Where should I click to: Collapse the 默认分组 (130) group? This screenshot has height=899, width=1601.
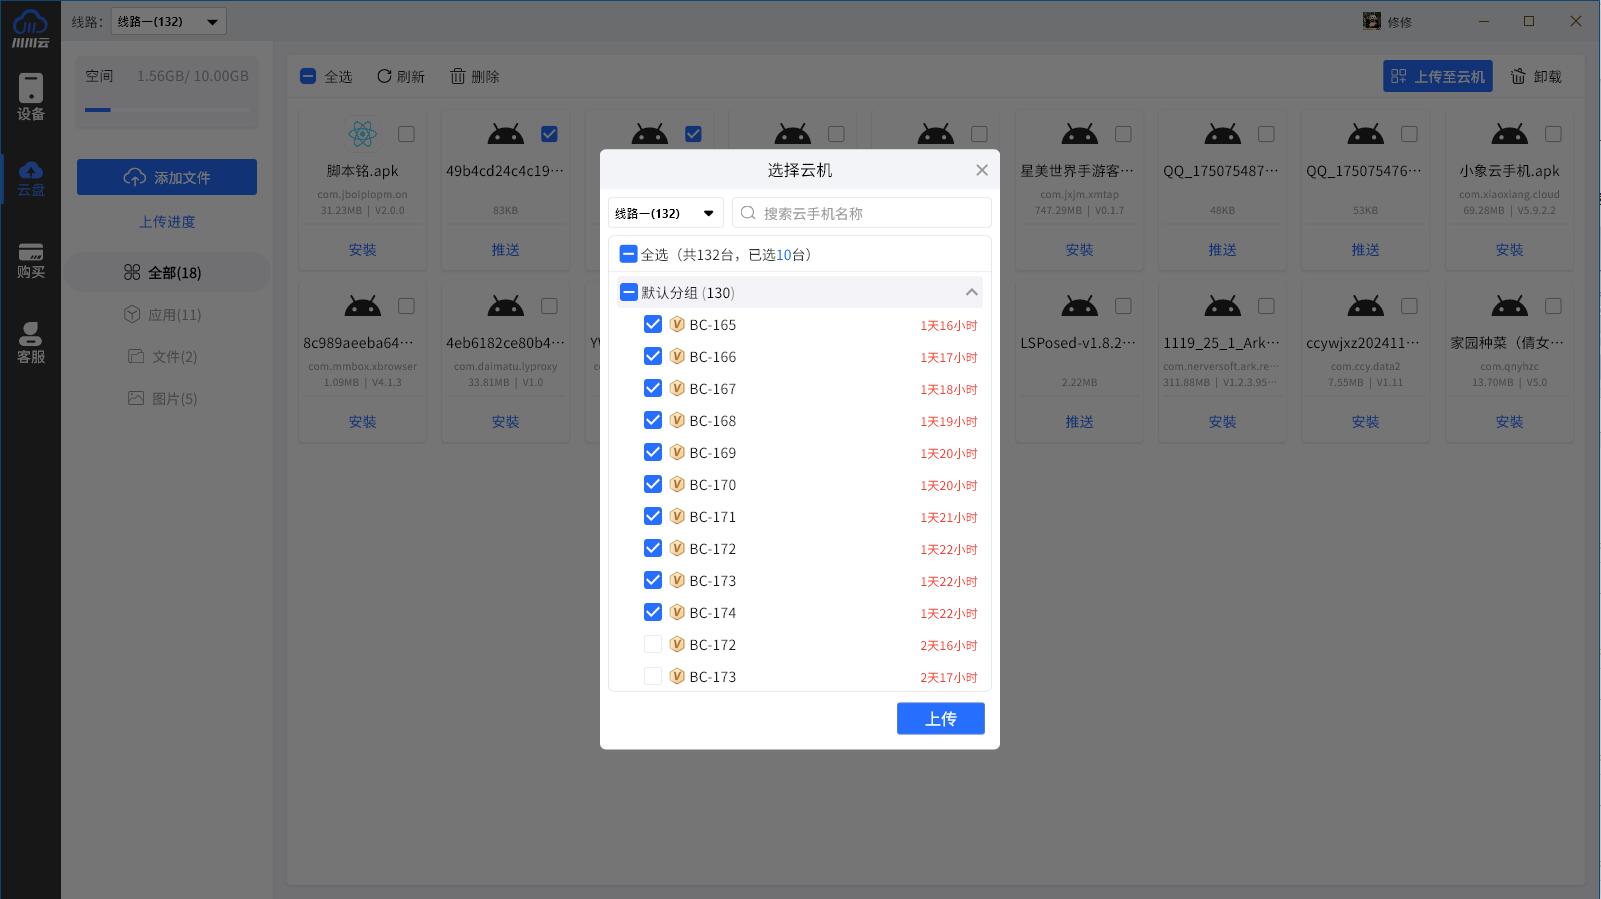(x=970, y=293)
